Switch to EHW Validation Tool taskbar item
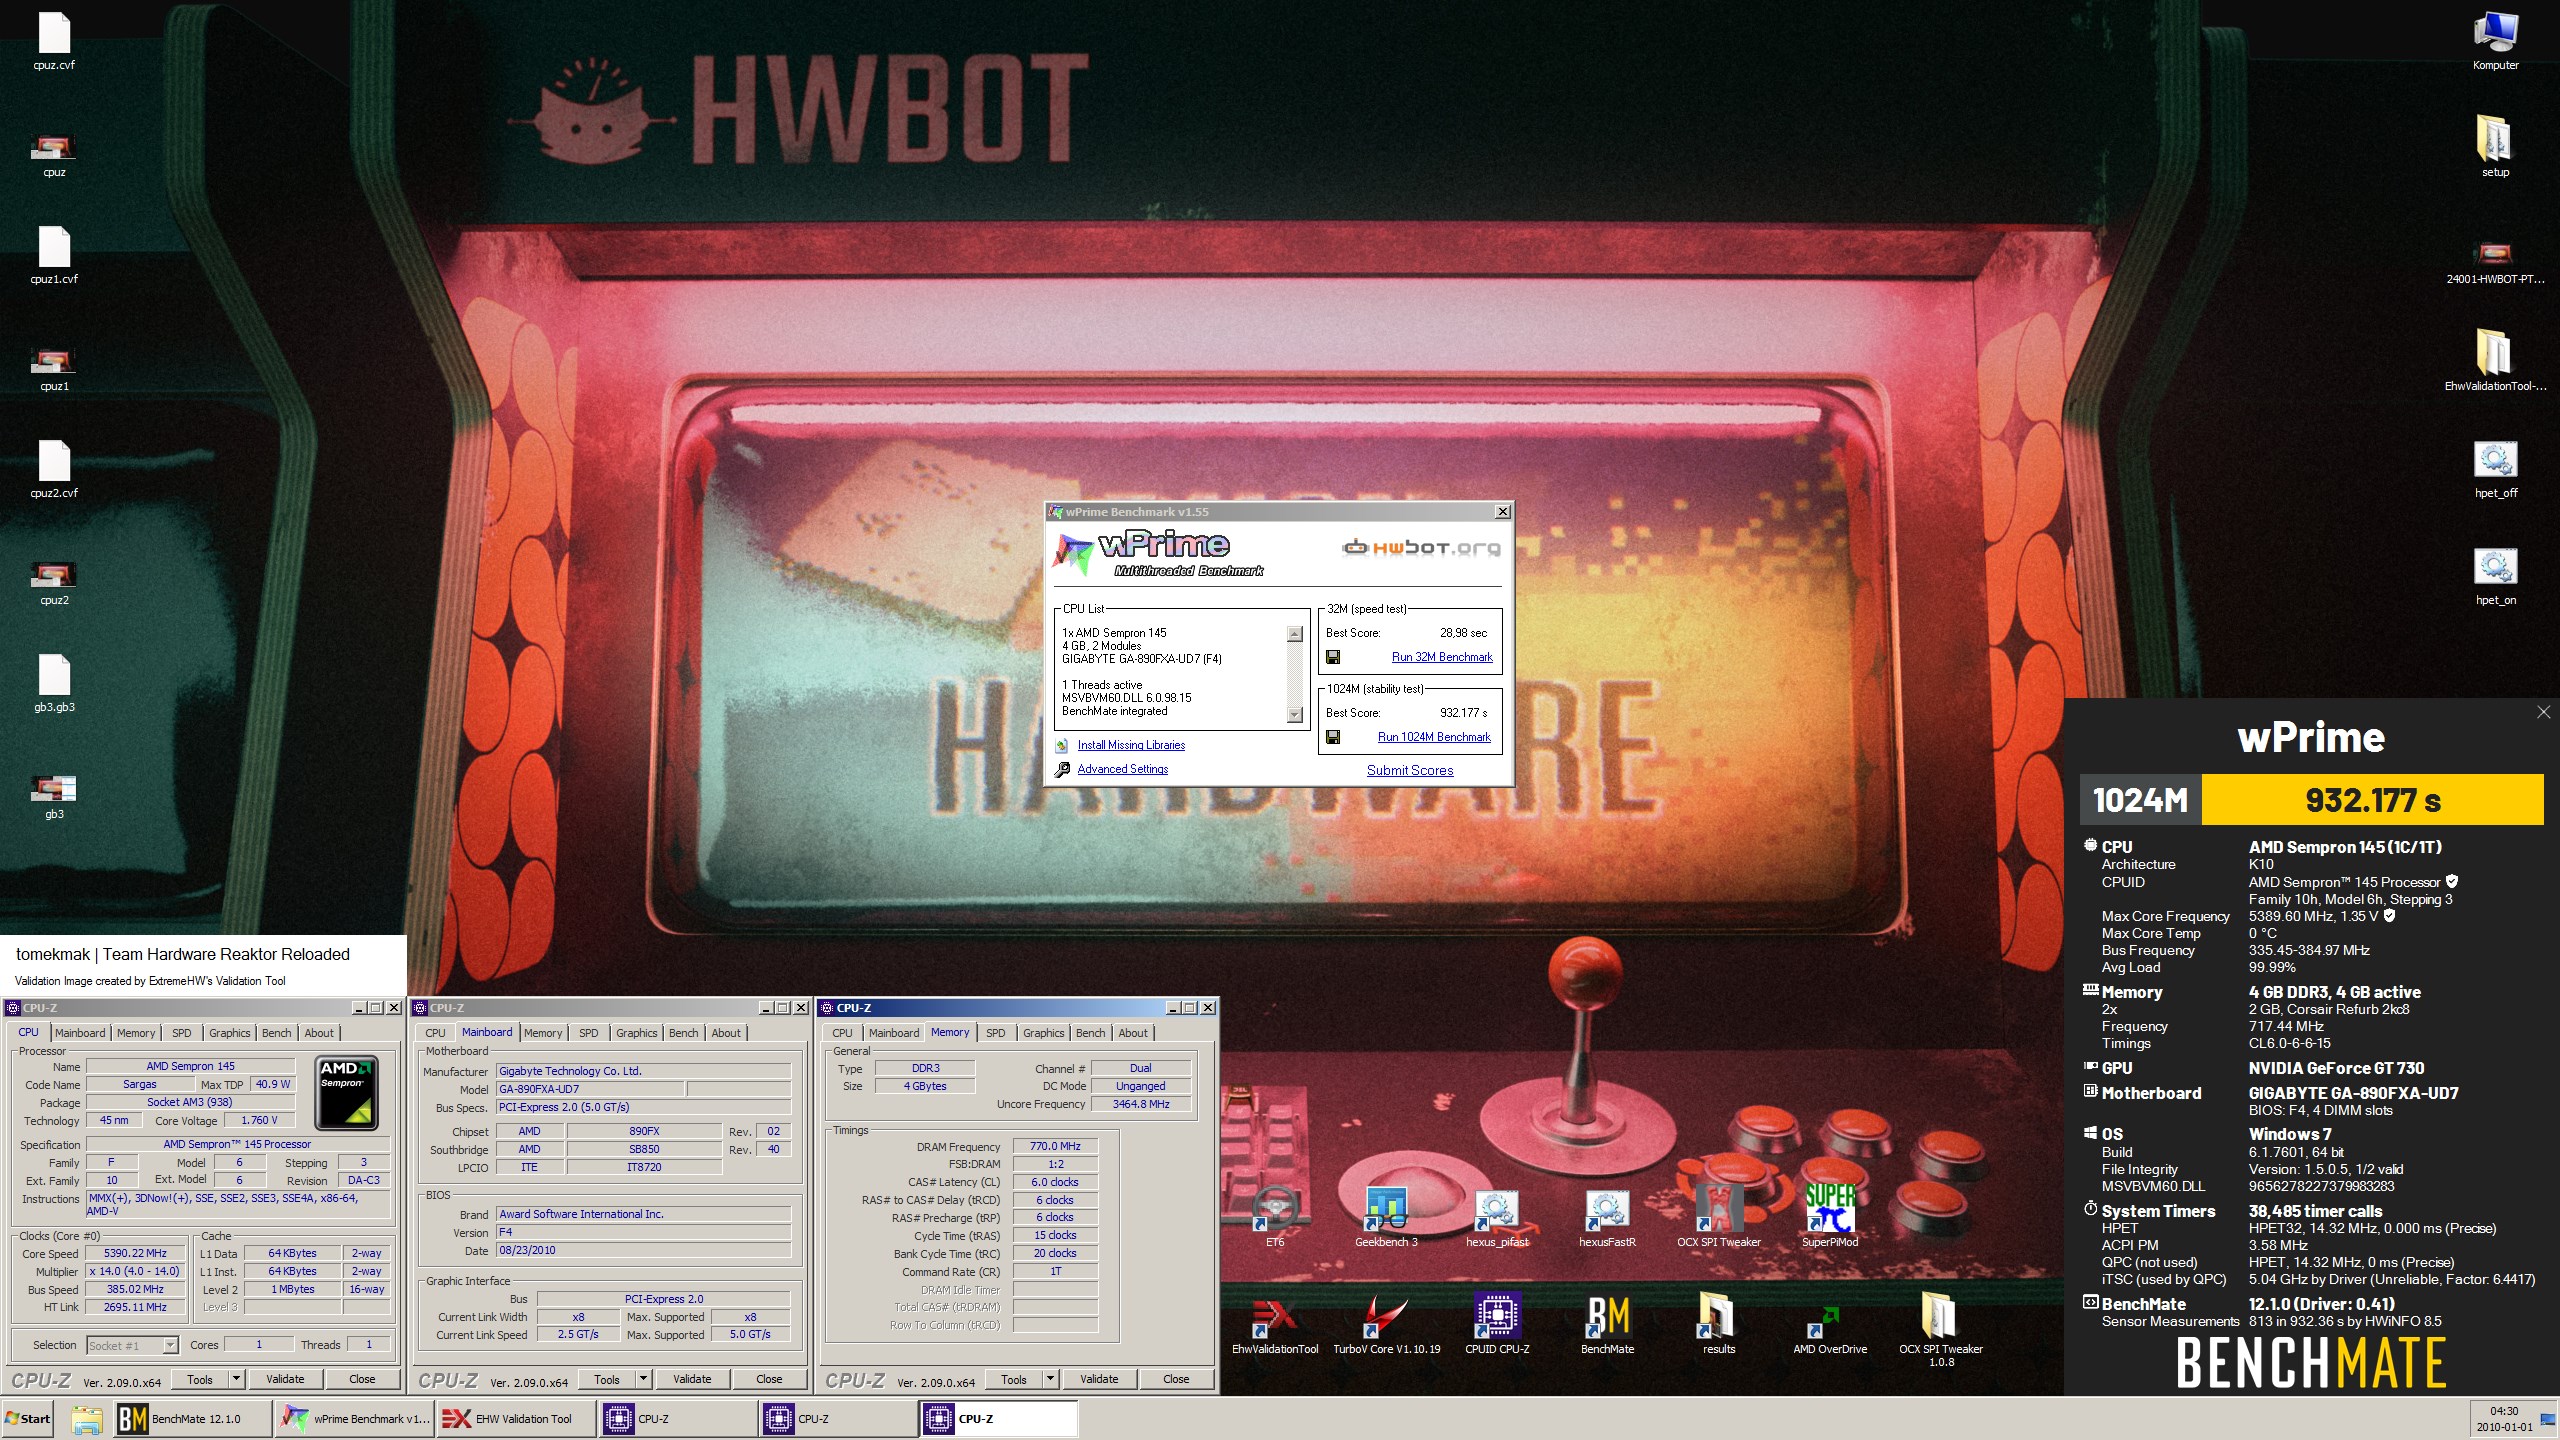This screenshot has height=1440, width=2560. click(x=514, y=1418)
